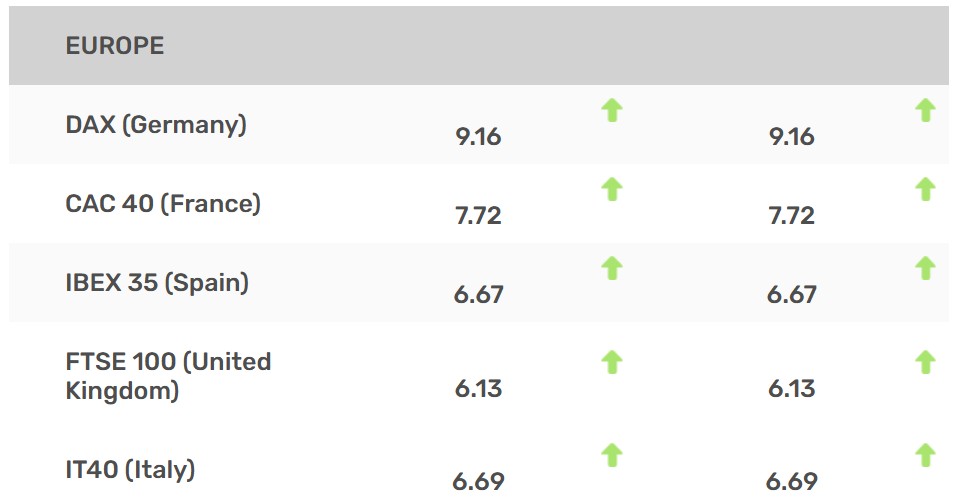Screen dimensions: 960x498
Task: Click first green up arrow for IBEX 35
Action: click(612, 268)
